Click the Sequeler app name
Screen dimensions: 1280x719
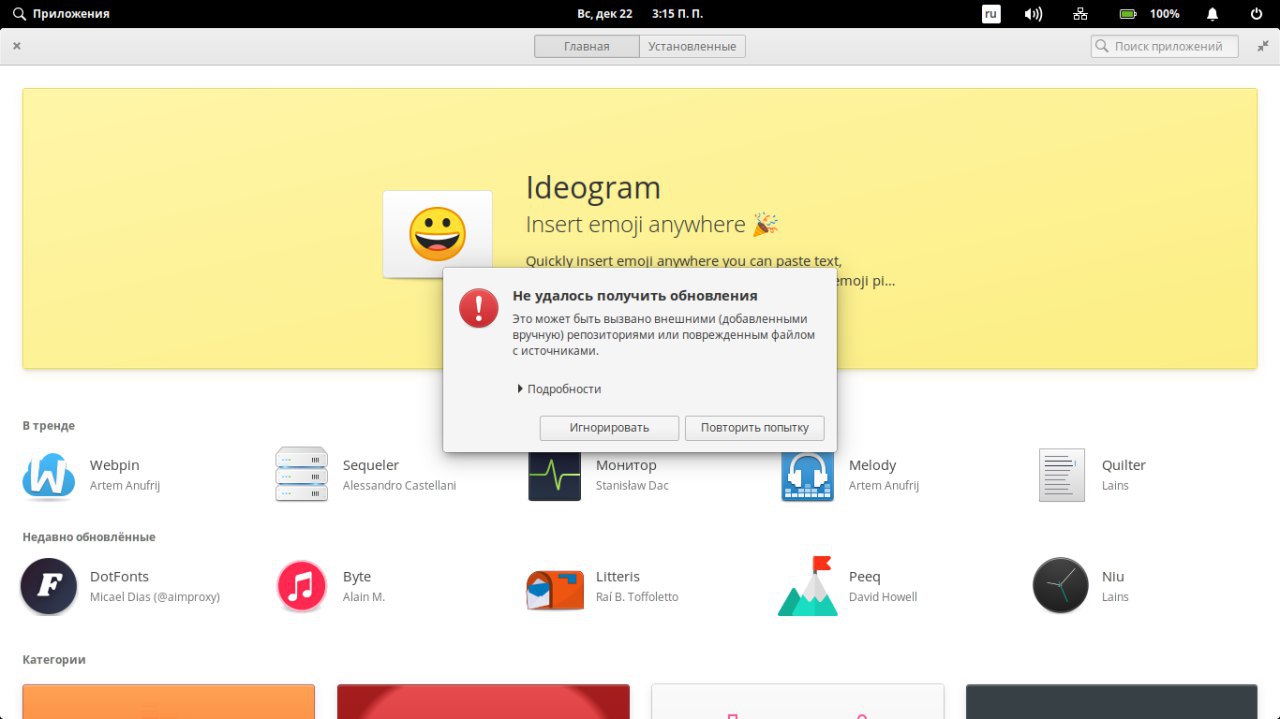pos(371,465)
